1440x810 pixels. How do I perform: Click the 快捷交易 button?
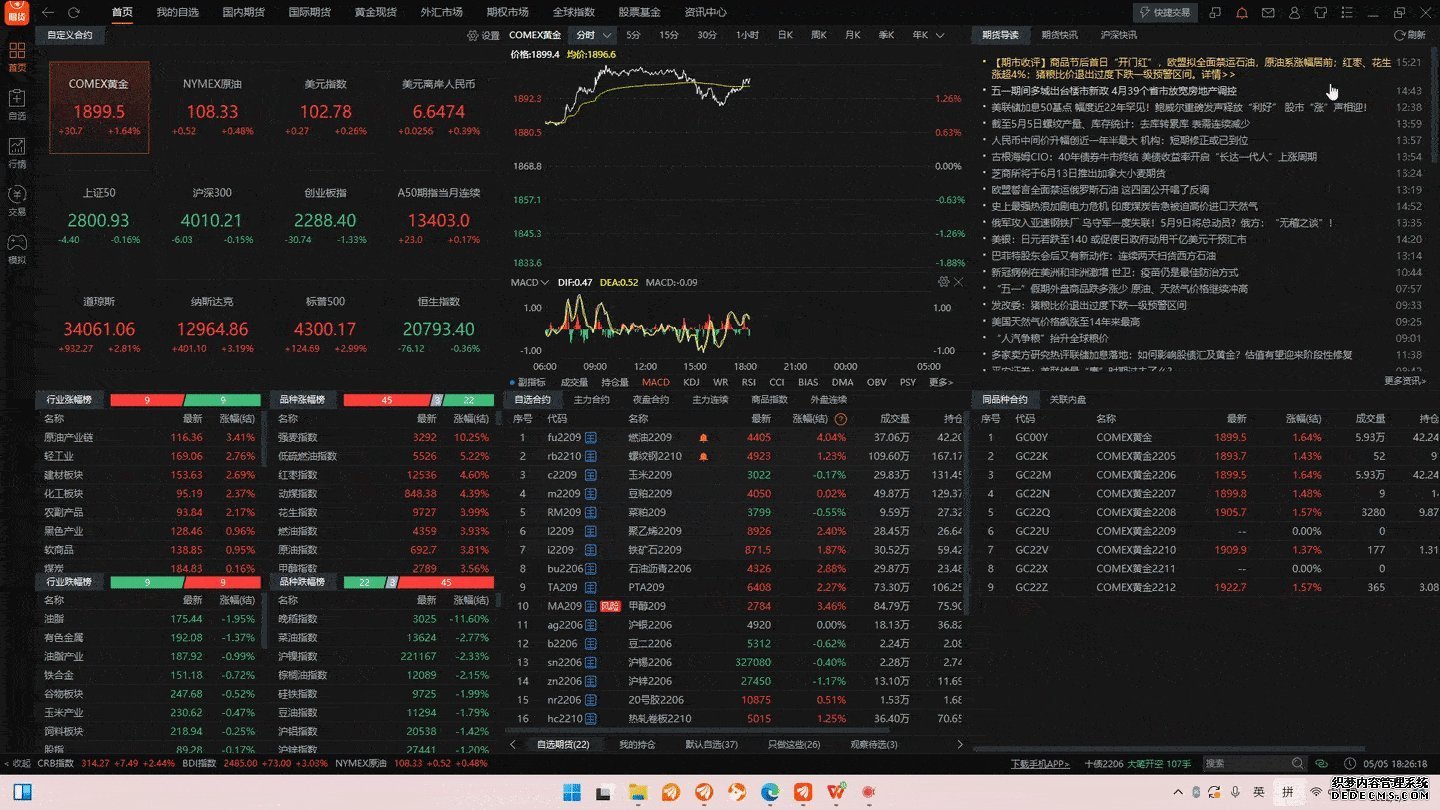coord(1165,12)
